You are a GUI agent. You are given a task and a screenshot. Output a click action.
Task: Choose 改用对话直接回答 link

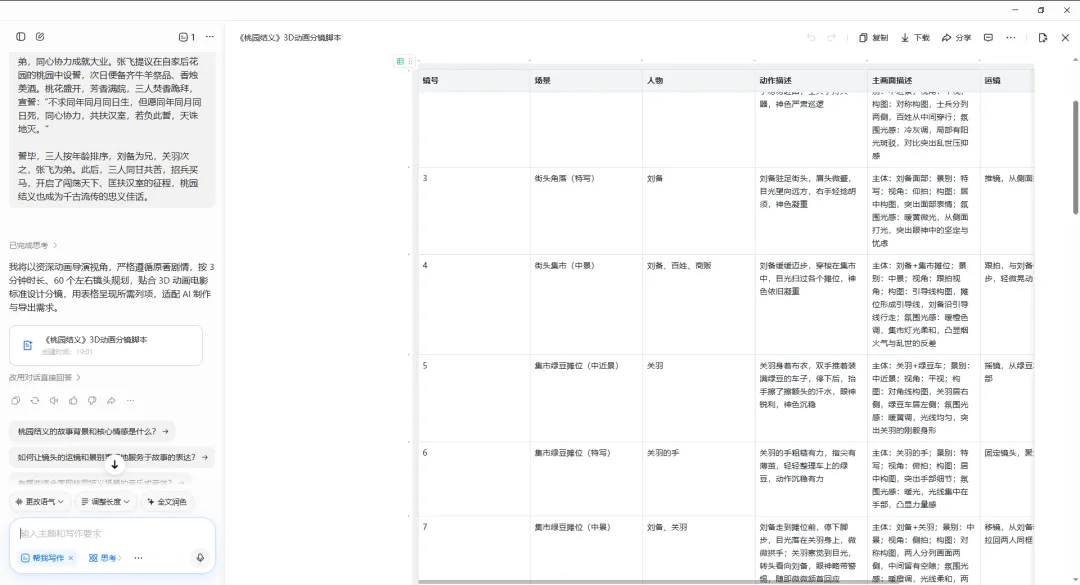45,378
